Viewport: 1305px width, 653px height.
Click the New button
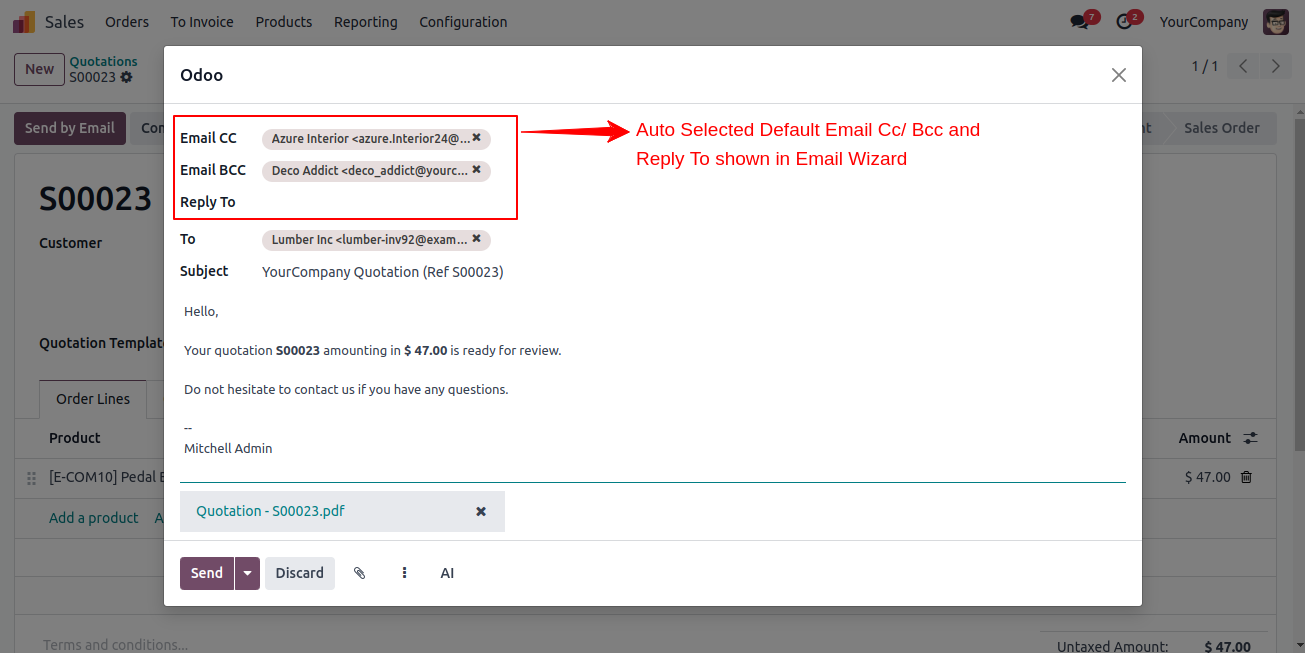pyautogui.click(x=40, y=69)
